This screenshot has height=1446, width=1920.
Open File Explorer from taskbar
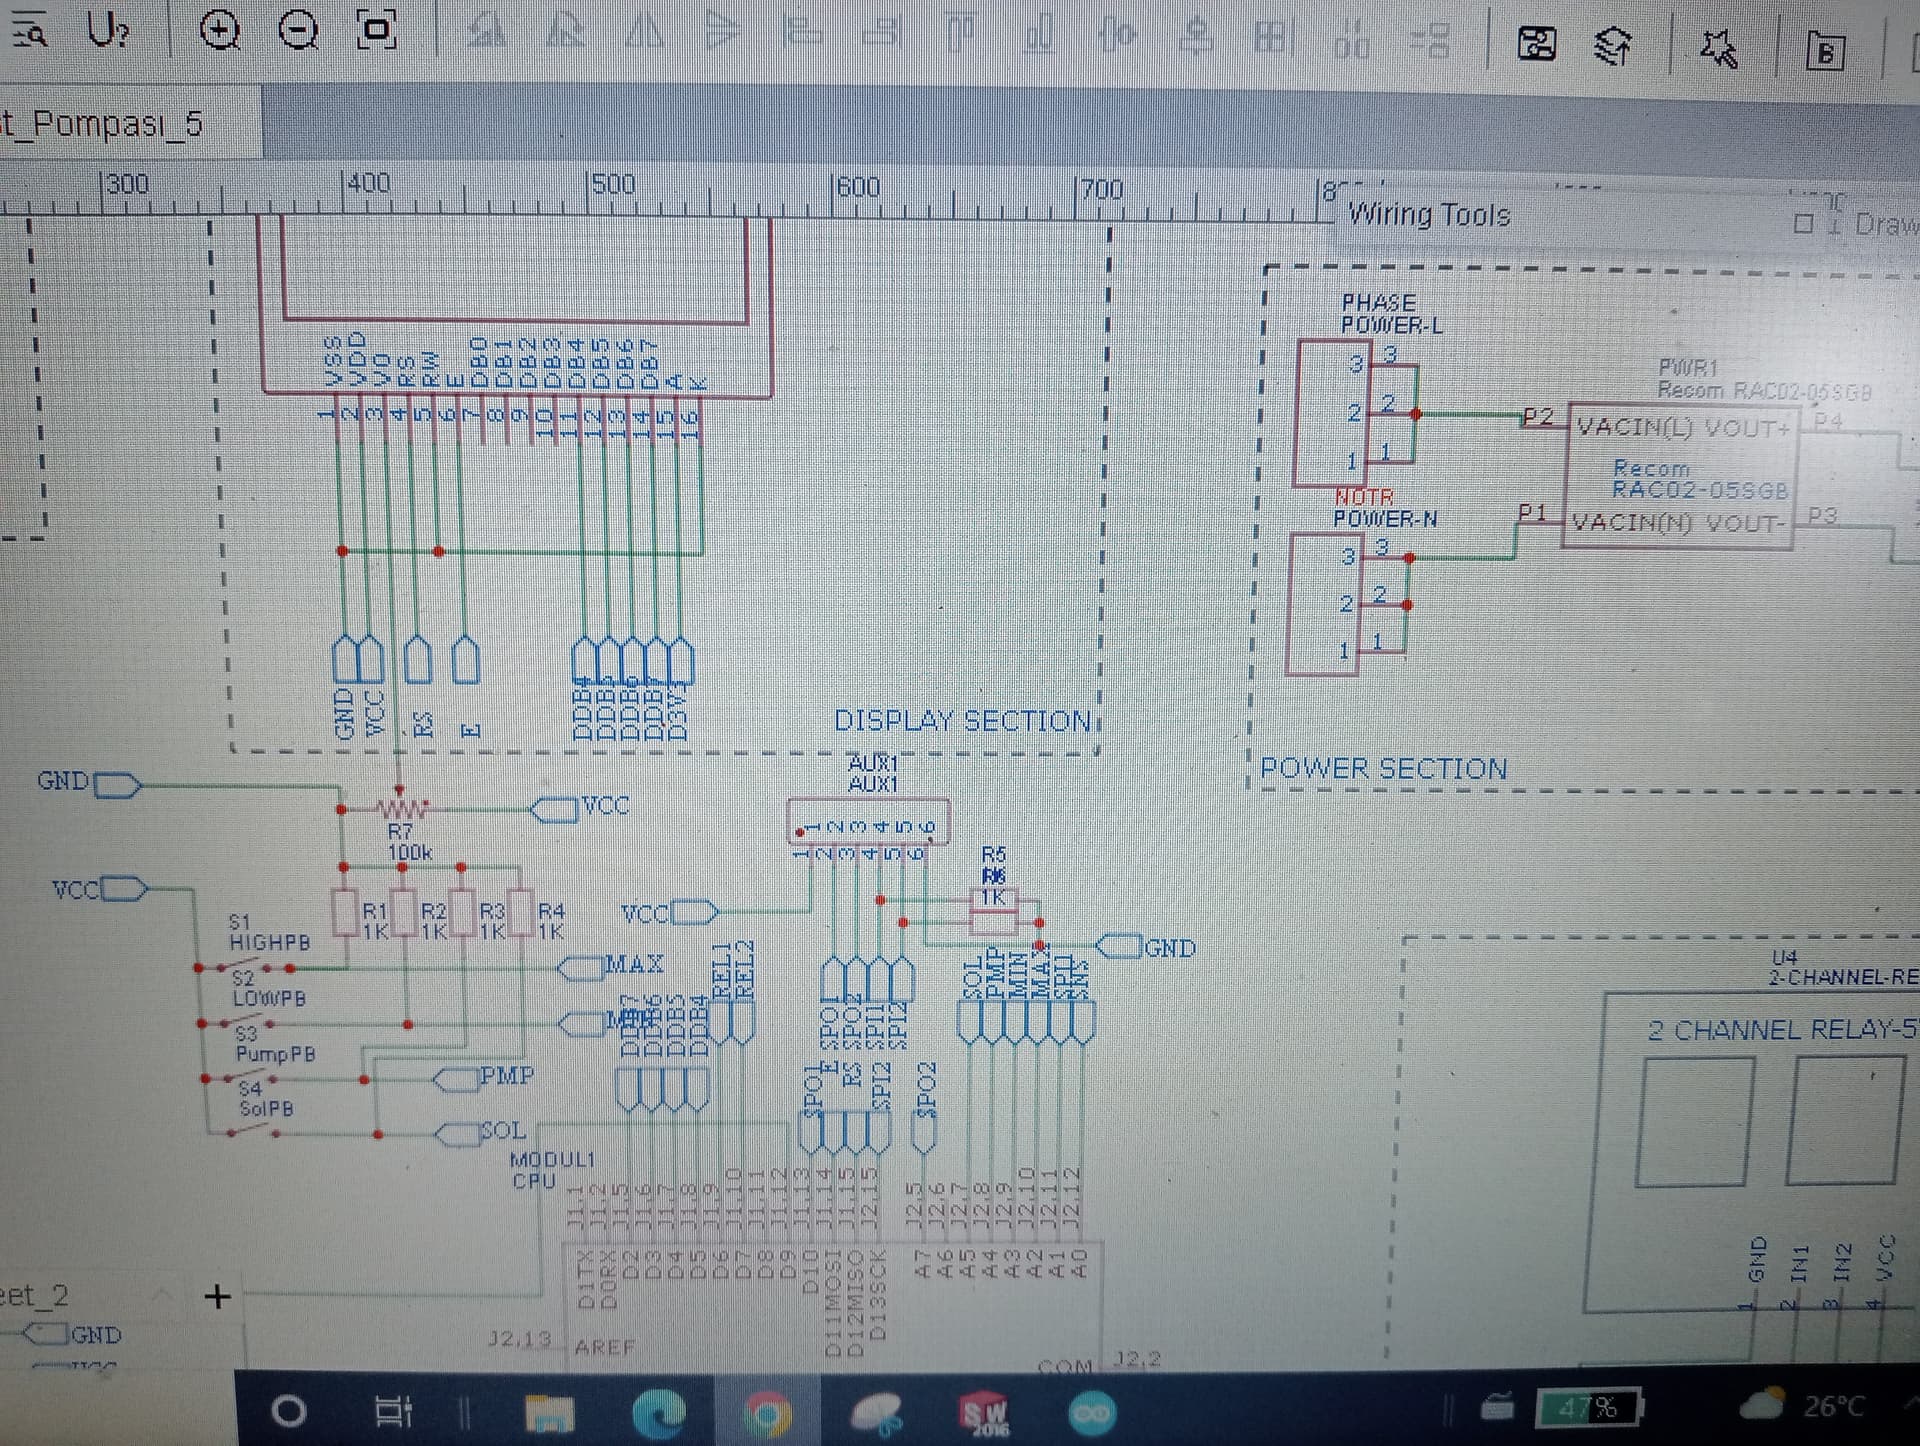click(550, 1413)
